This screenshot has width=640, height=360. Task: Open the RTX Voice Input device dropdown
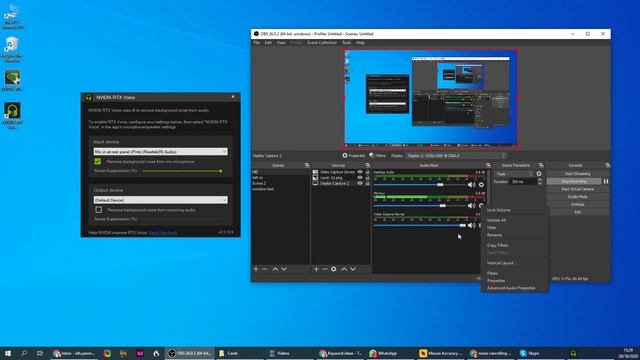160,151
